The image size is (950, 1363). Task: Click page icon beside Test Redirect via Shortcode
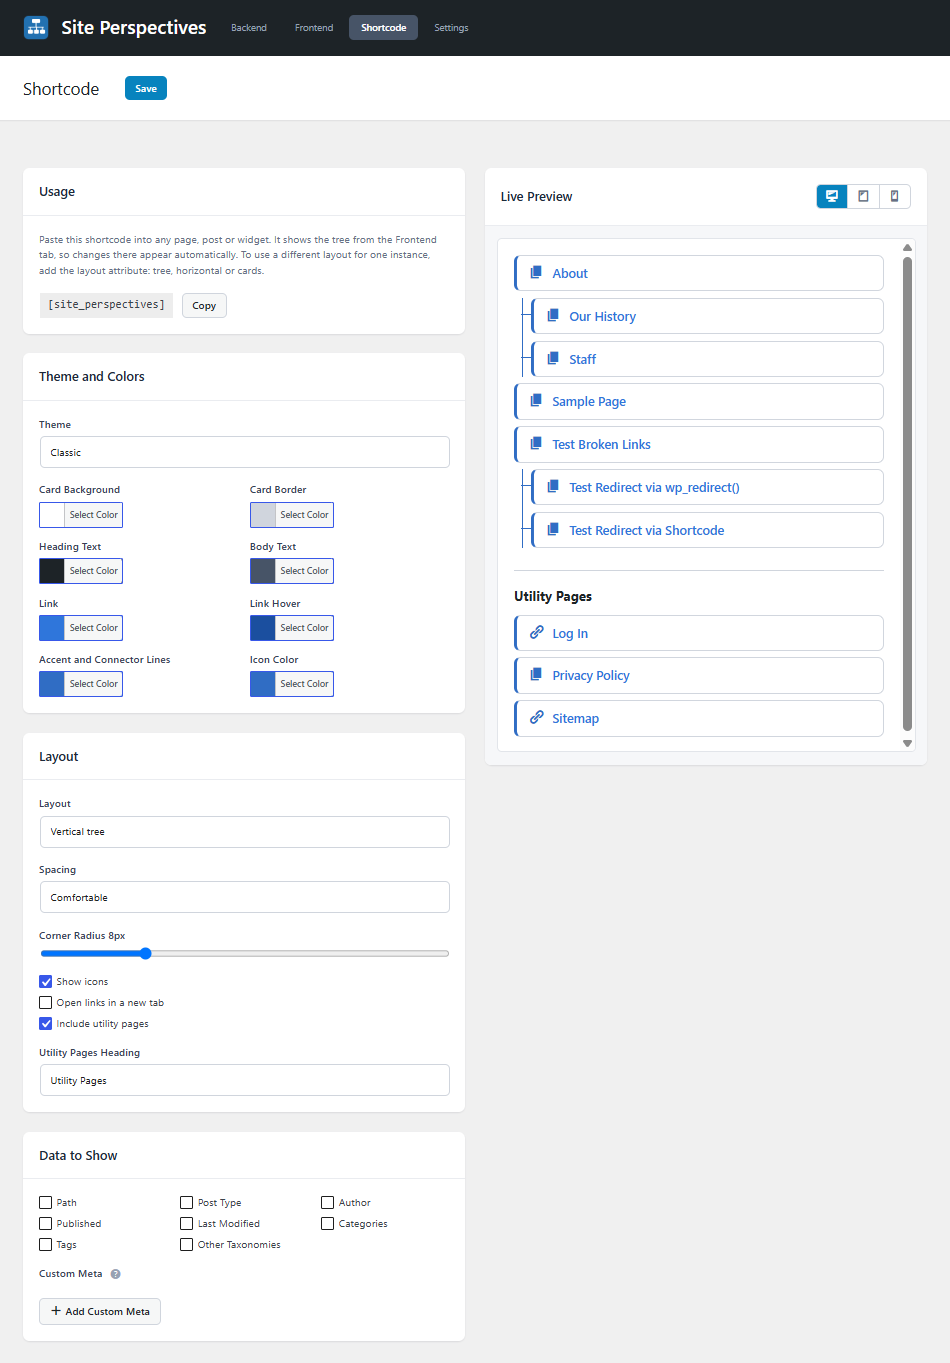553,529
